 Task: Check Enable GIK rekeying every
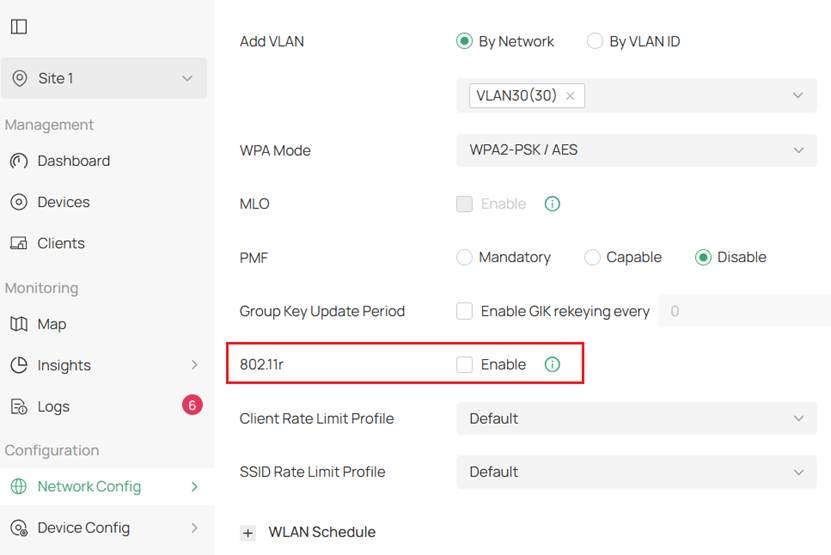point(464,311)
